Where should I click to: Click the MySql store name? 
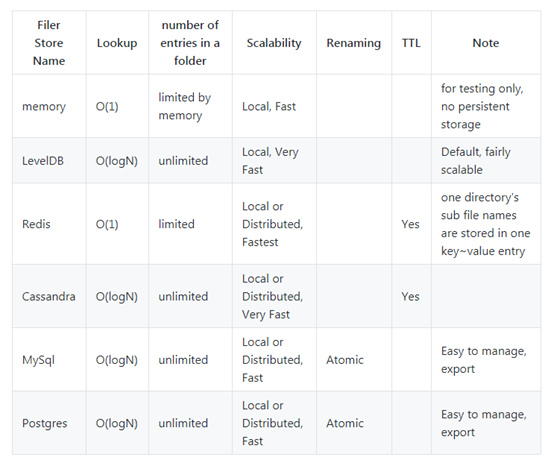[38, 360]
